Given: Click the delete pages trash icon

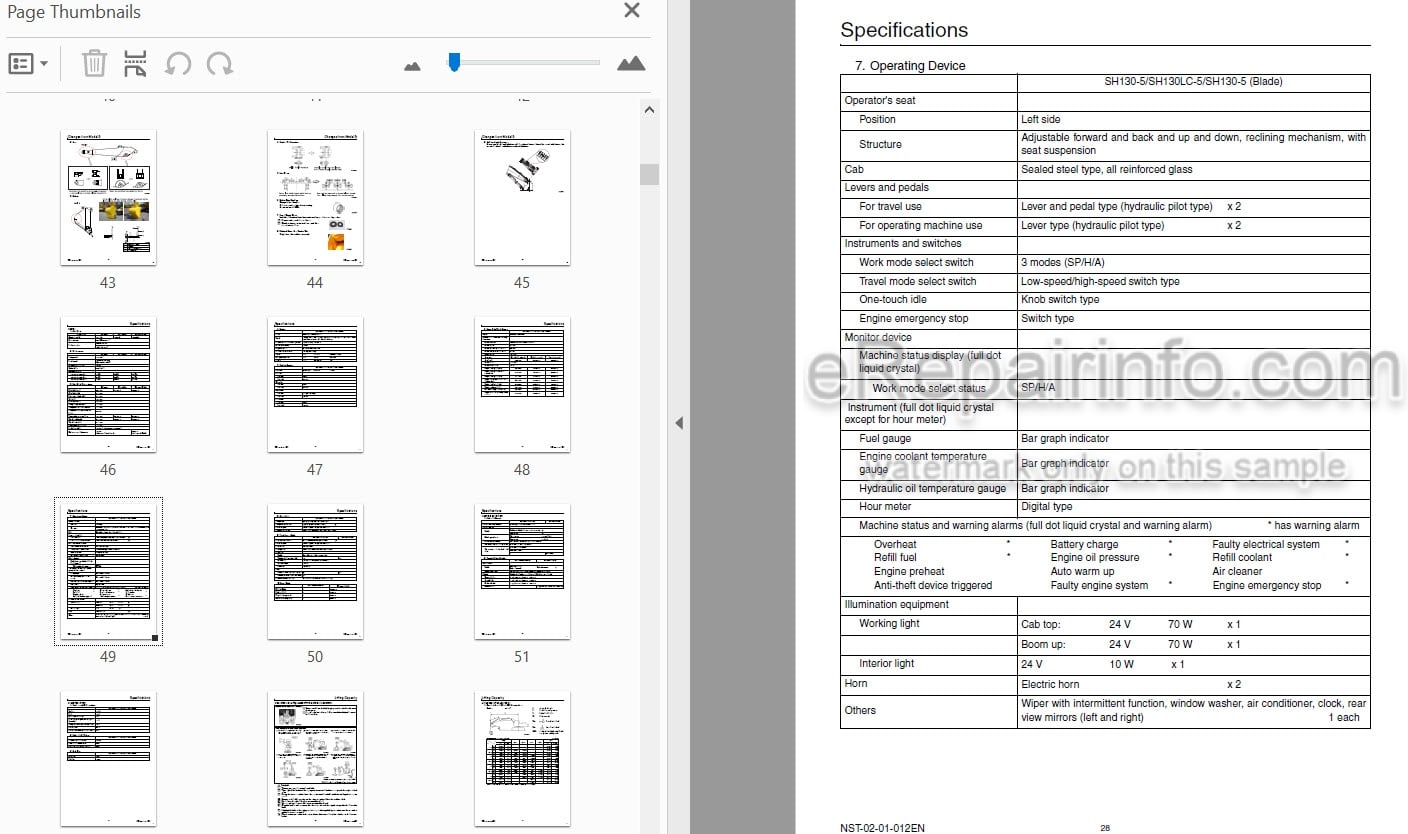Looking at the screenshot, I should pyautogui.click(x=94, y=64).
